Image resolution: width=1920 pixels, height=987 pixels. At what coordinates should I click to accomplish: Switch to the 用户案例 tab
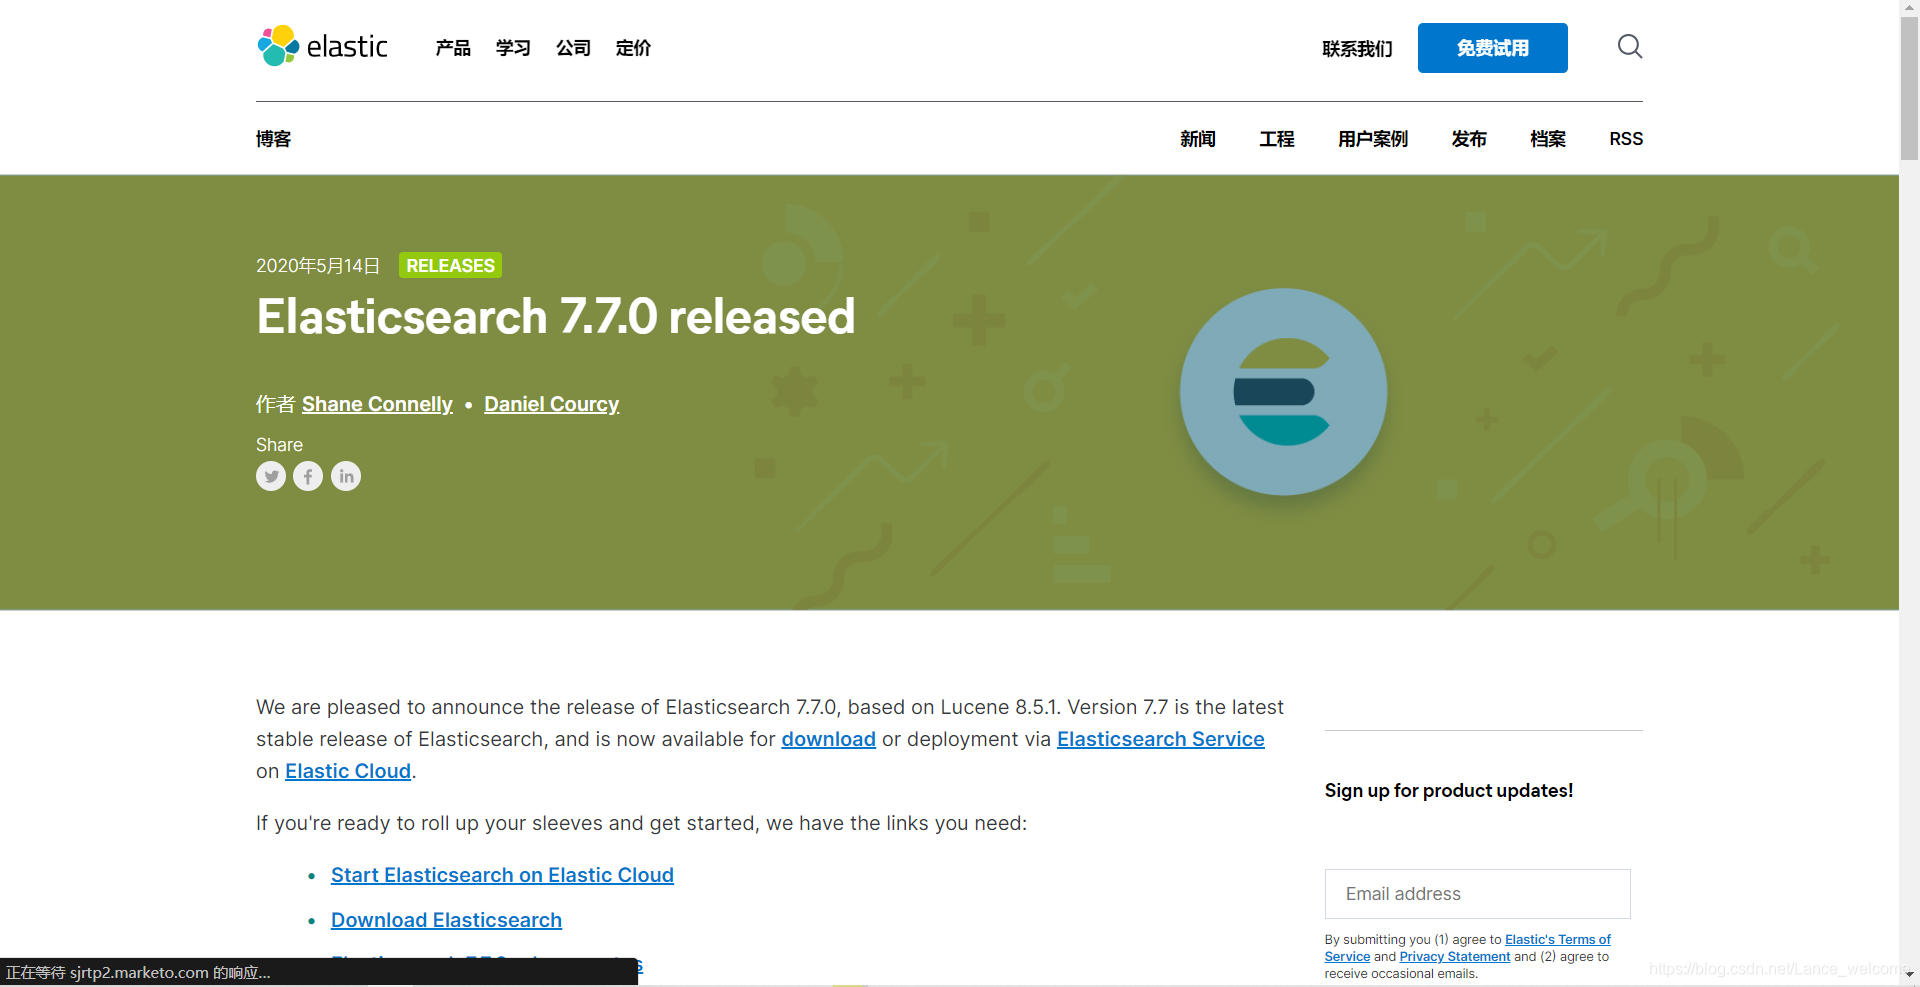pos(1372,139)
